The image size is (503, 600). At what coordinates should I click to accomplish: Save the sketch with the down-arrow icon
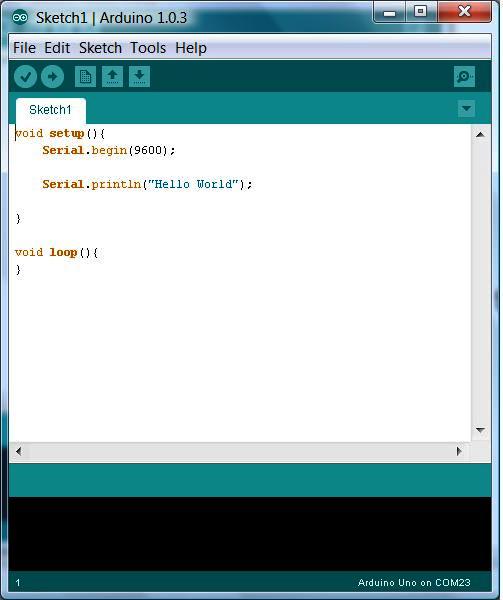coord(139,77)
